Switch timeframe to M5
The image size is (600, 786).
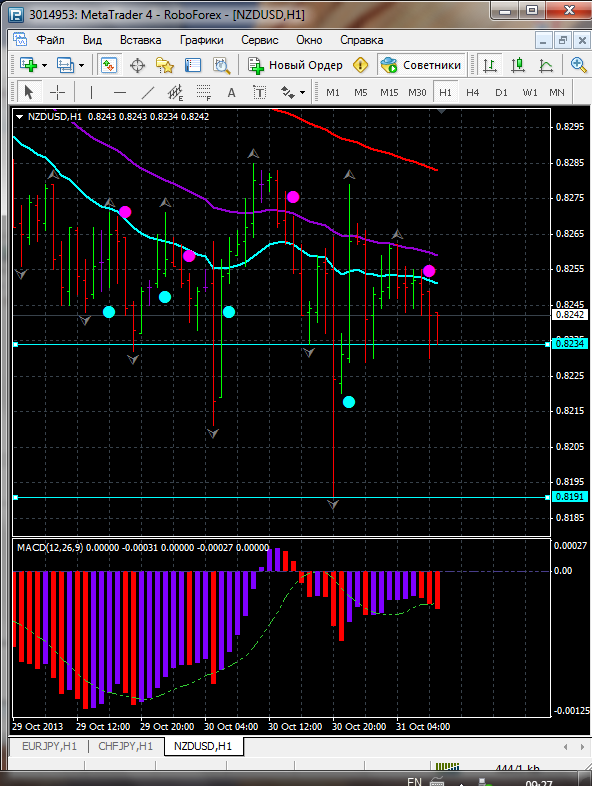361,93
